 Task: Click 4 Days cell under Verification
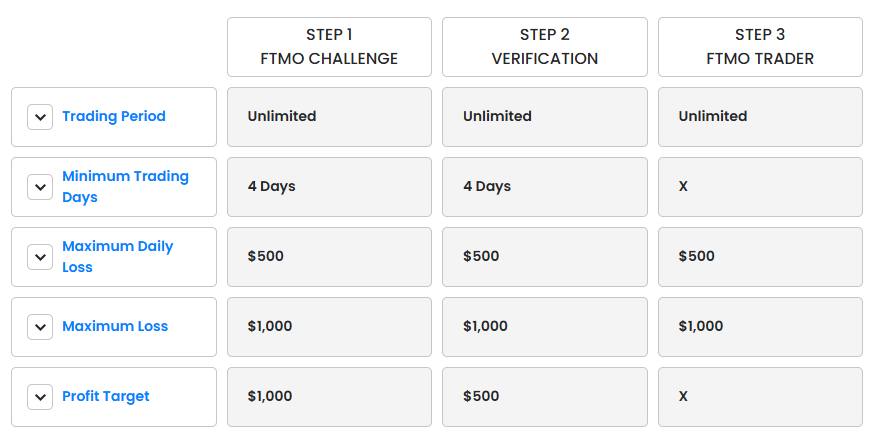pos(545,187)
